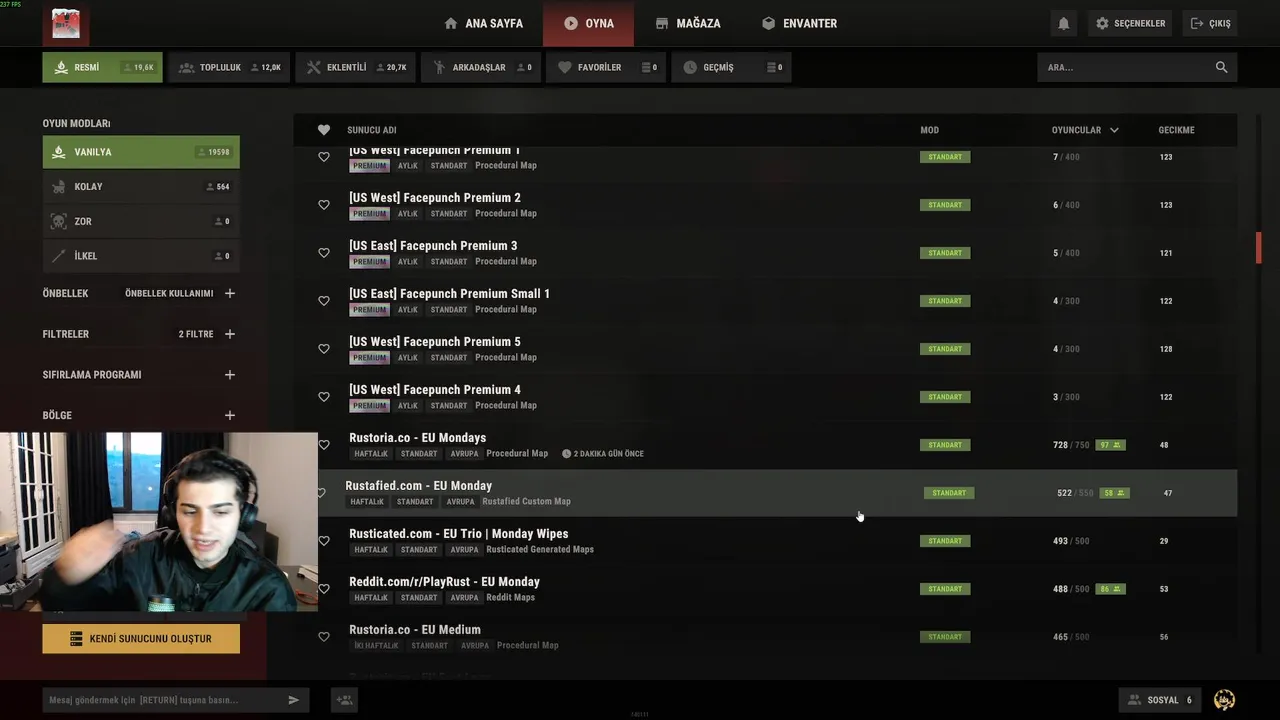Favorite Reddit.com/r/PlayRust EU Monday server

coord(323,589)
